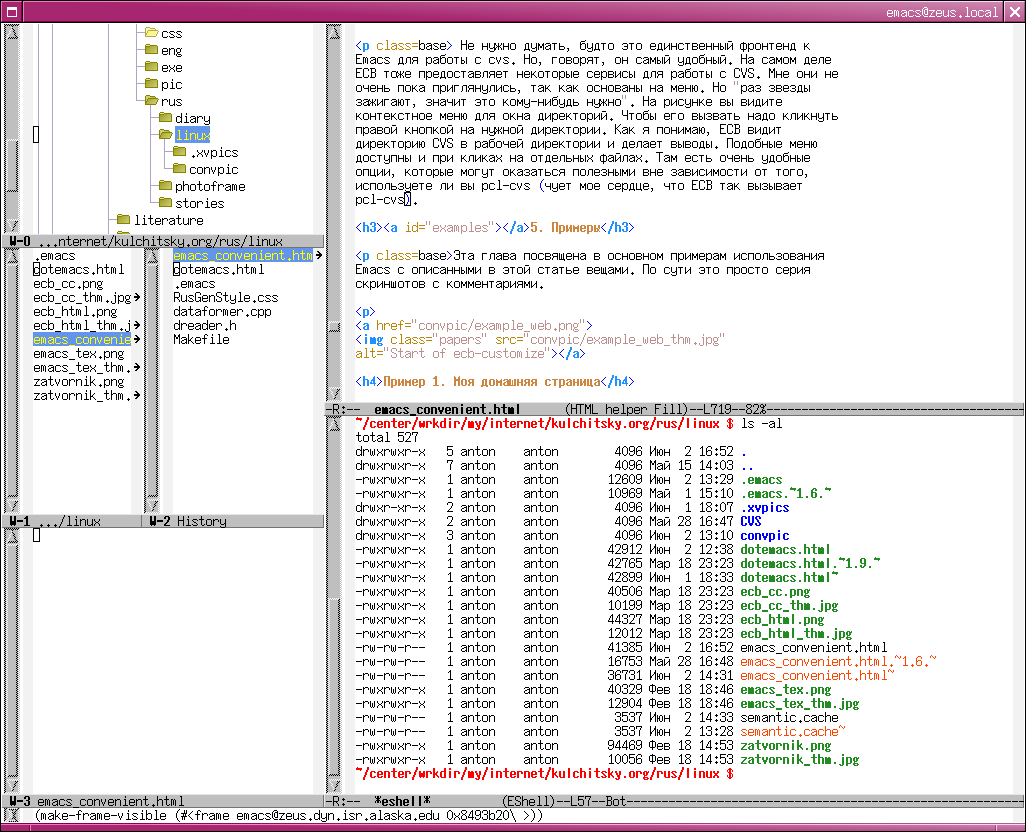1026x832 pixels.
Task: Select stories directory in the tree
Action: point(199,203)
